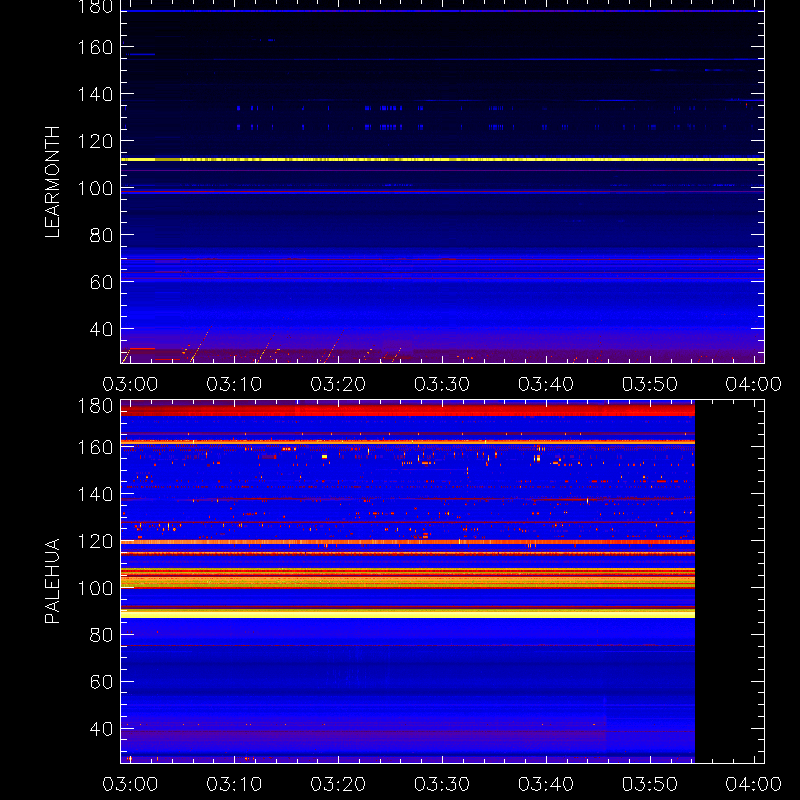
Task: Select the 120 tick label on Learmonth axis
Action: coord(95,141)
